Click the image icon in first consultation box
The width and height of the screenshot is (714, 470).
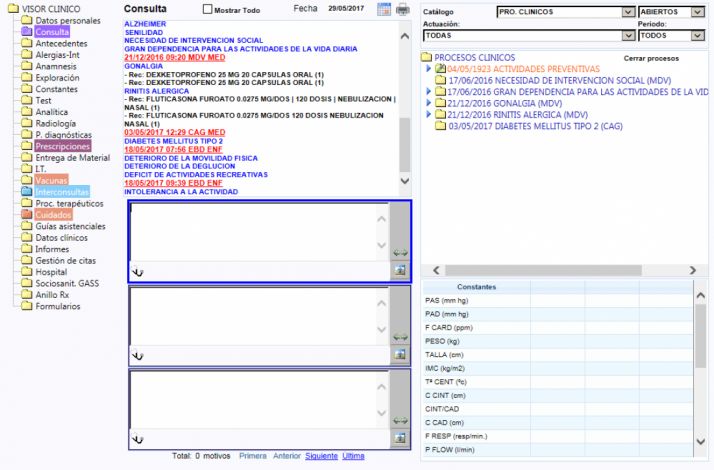[x=400, y=271]
